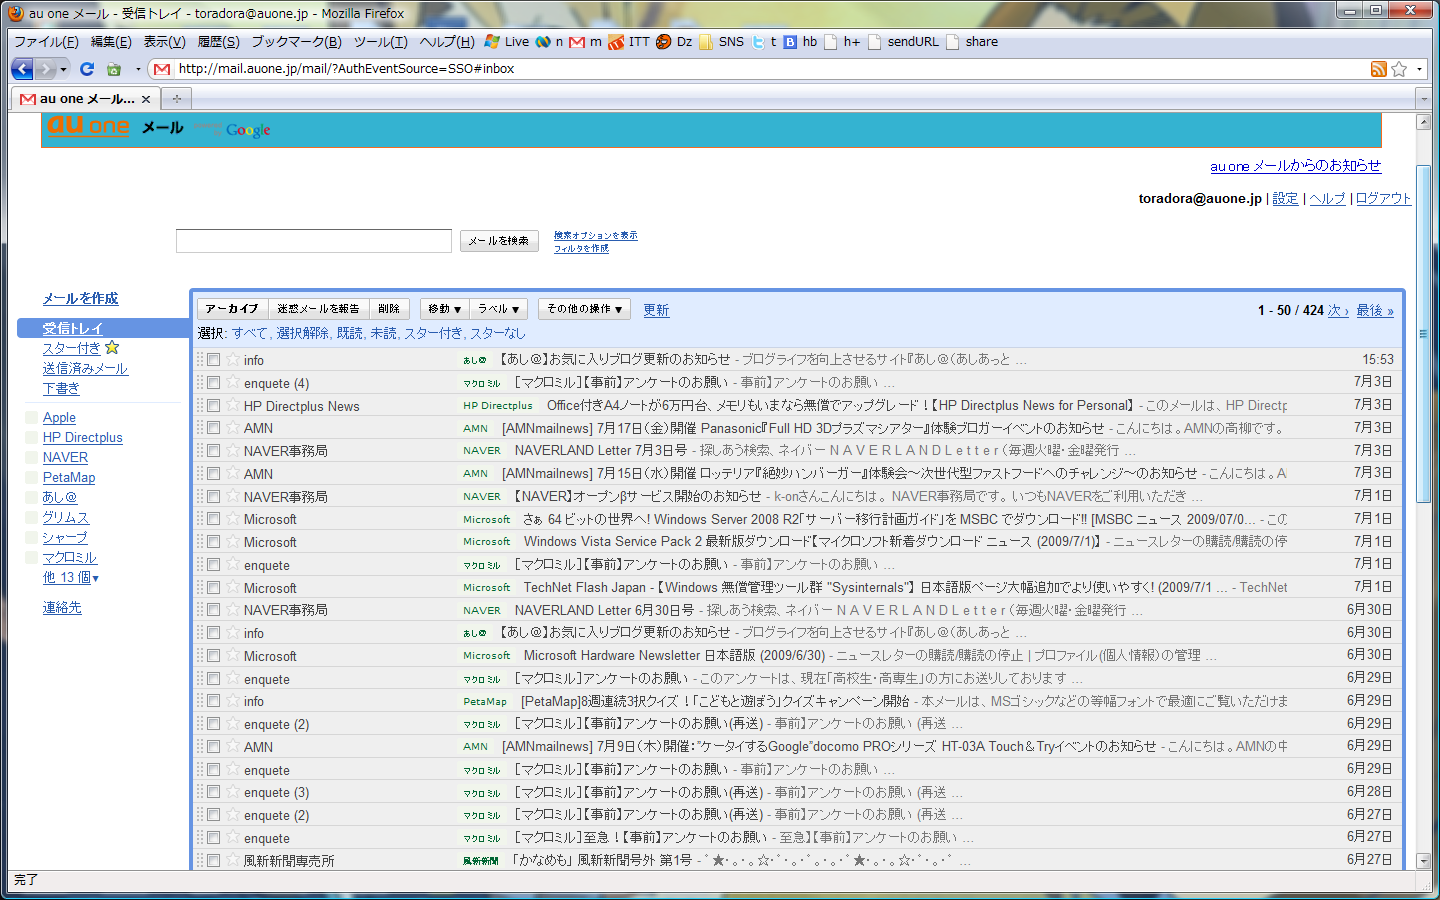The width and height of the screenshot is (1440, 900).
Task: Check the HP Directplus News message
Action: pyautogui.click(x=213, y=406)
